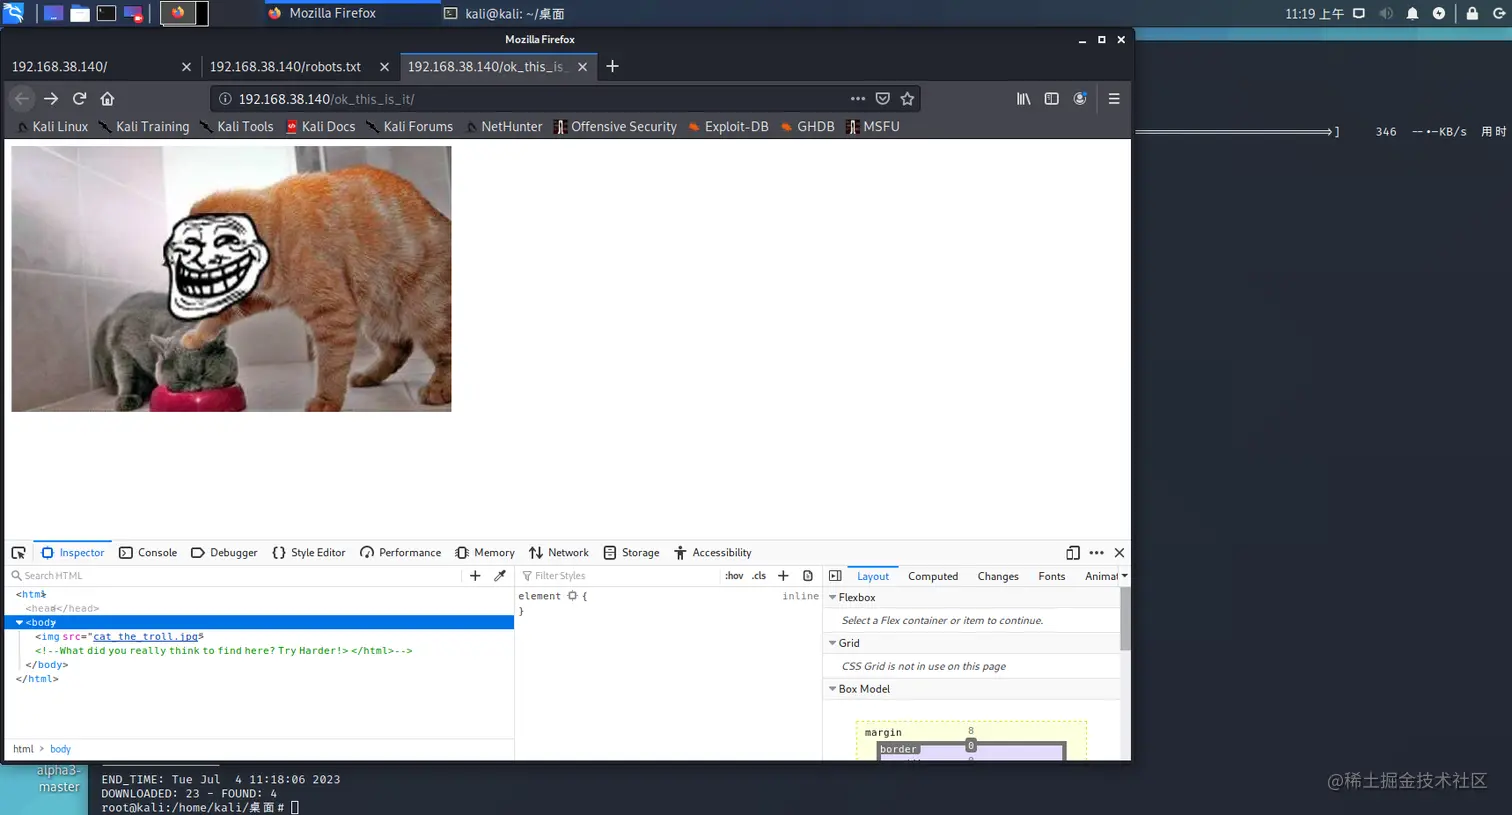Viewport: 1512px width, 815px height.
Task: Open the Style Editor tab
Action: (309, 553)
